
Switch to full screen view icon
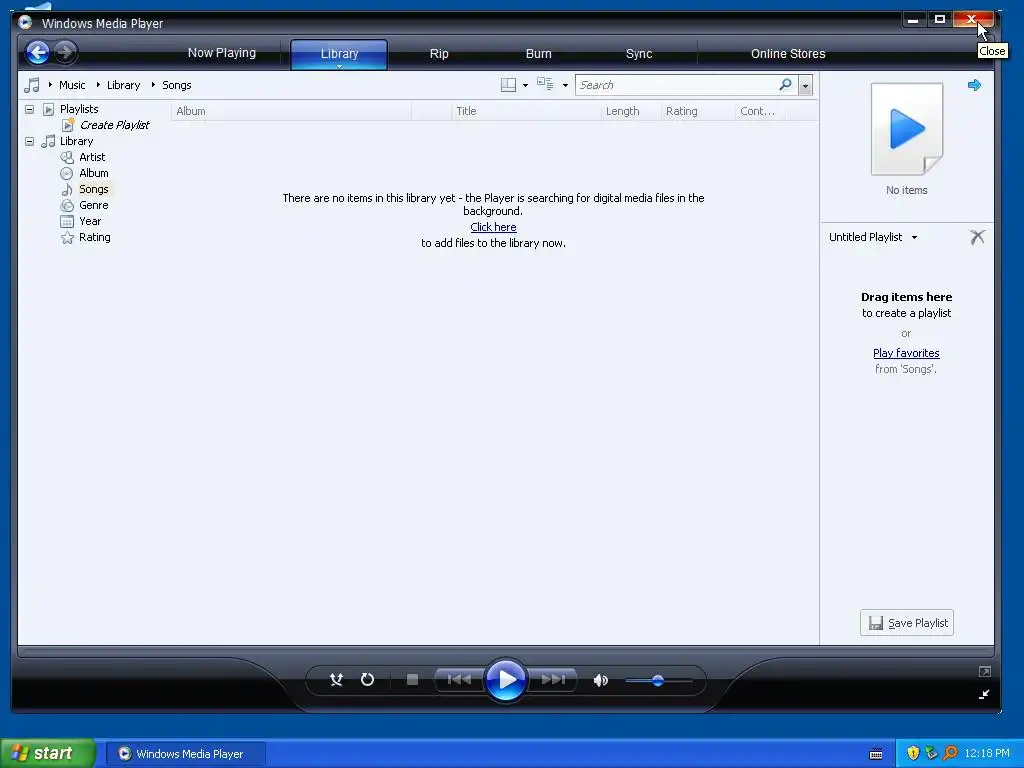pyautogui.click(x=985, y=671)
